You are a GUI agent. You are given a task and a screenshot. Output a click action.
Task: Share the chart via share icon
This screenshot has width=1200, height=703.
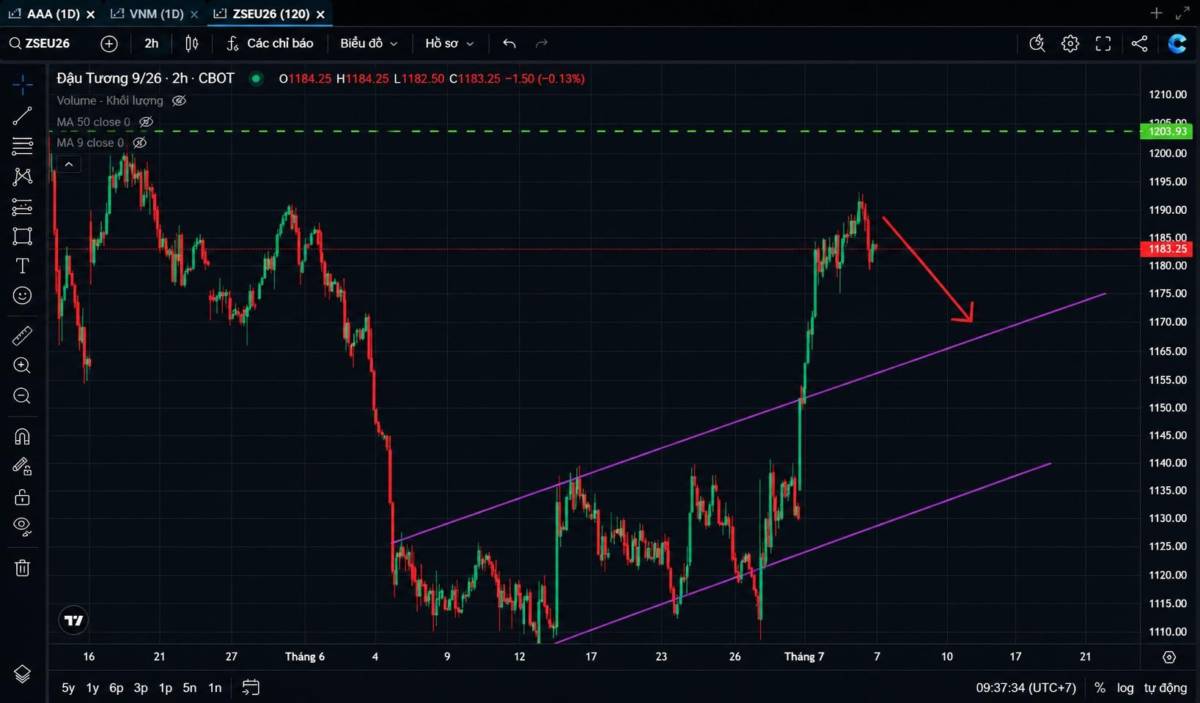click(x=1139, y=44)
